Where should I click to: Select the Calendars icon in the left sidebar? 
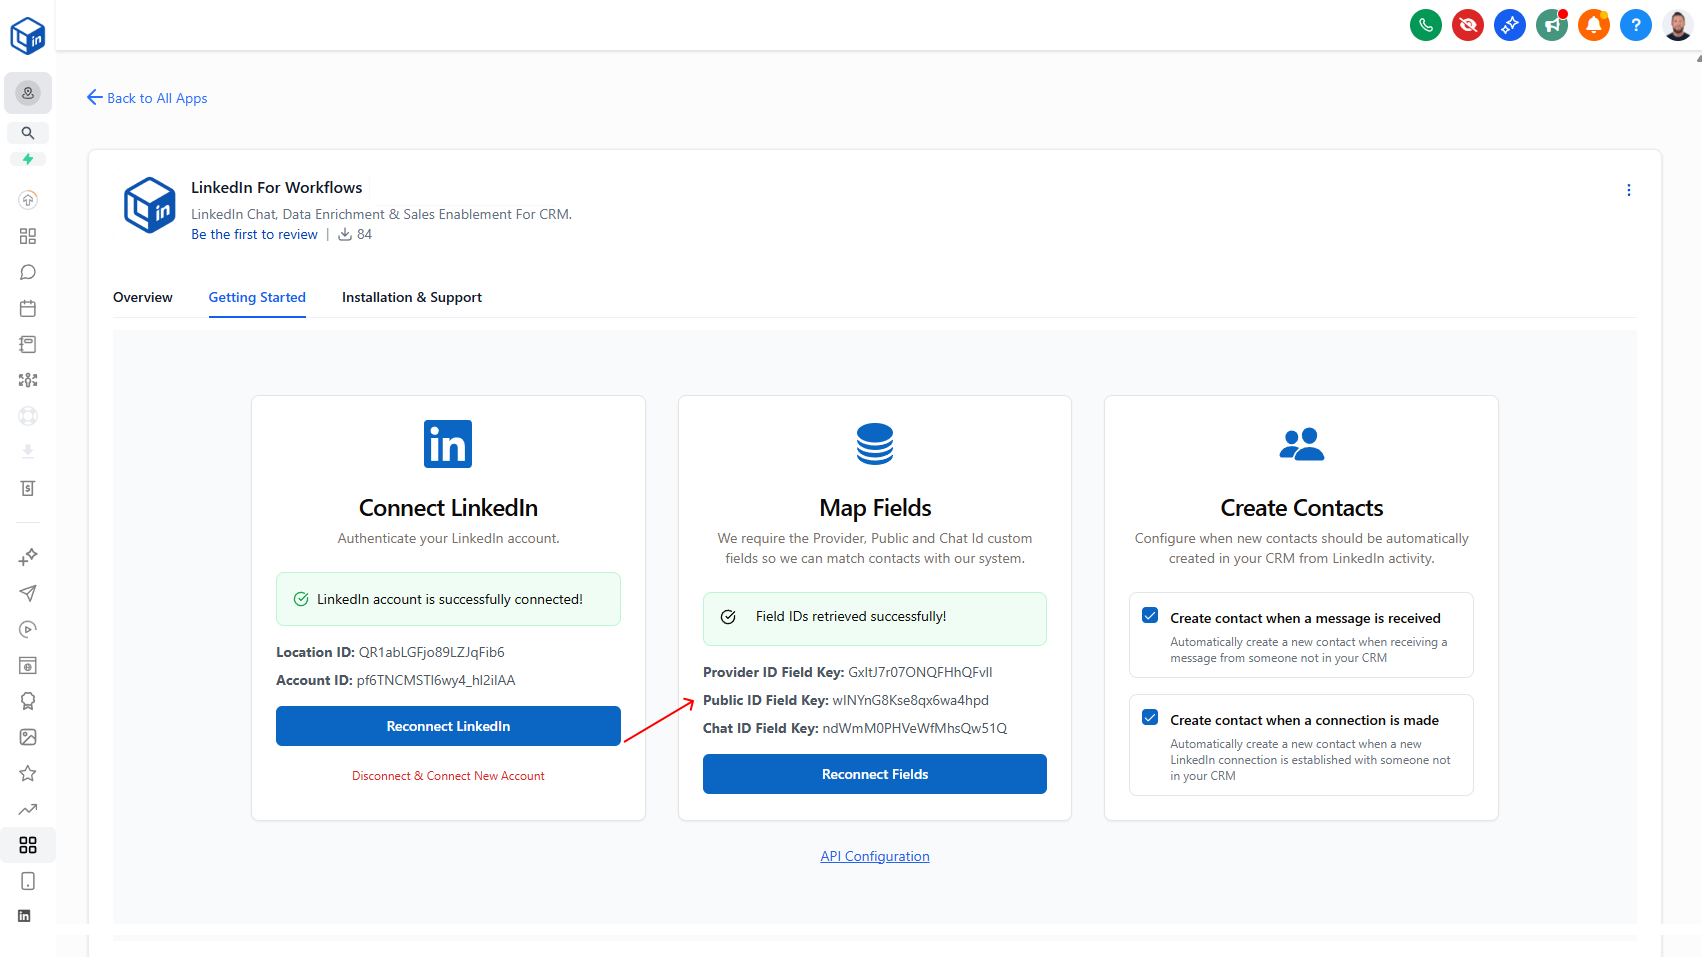27,308
